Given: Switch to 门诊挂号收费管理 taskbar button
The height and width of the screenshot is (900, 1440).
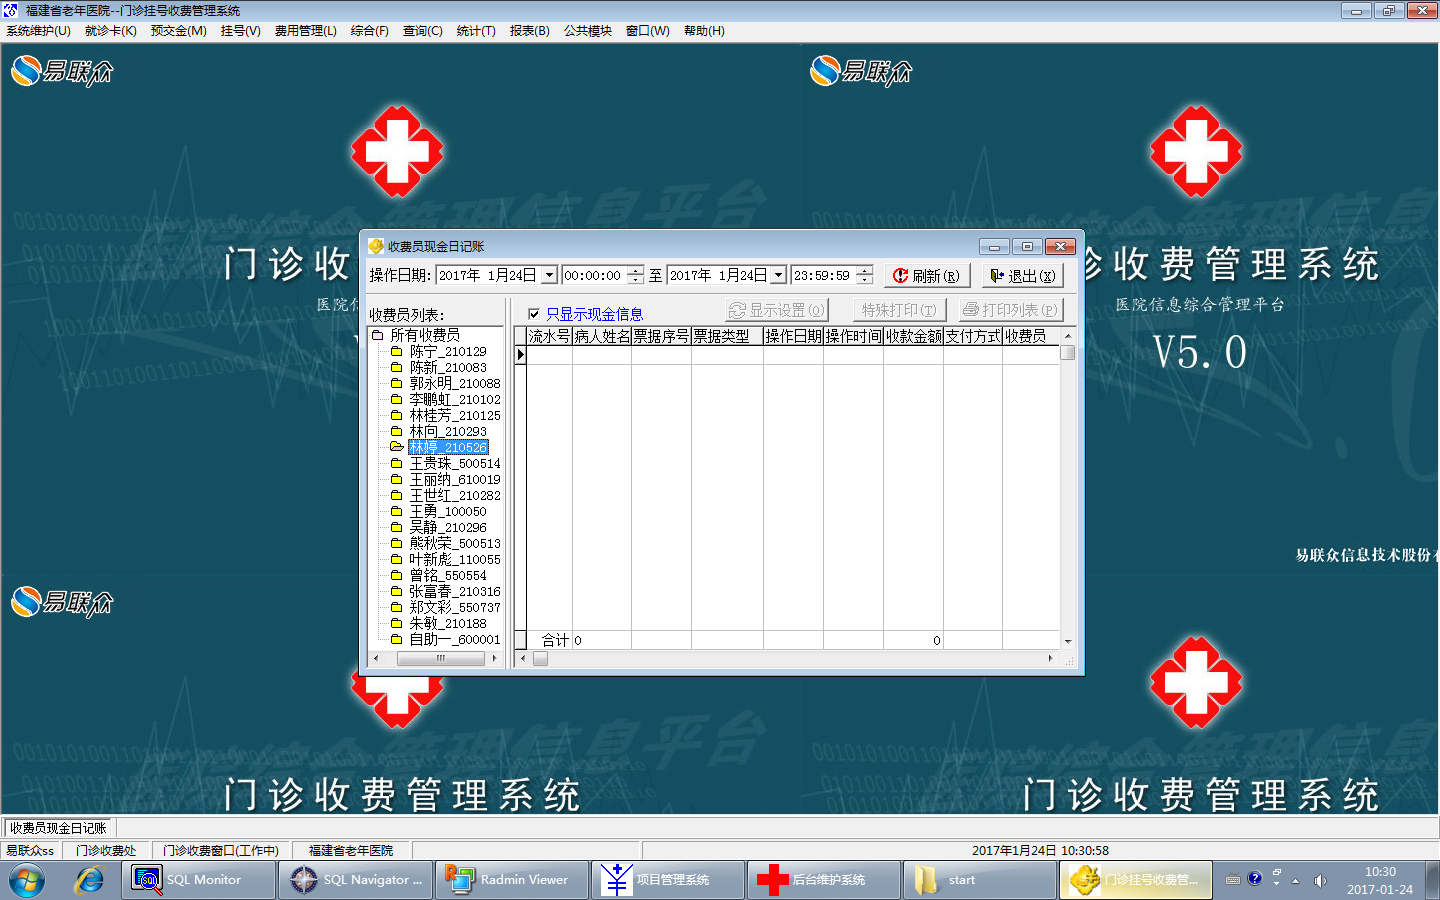Looking at the screenshot, I should [1135, 880].
